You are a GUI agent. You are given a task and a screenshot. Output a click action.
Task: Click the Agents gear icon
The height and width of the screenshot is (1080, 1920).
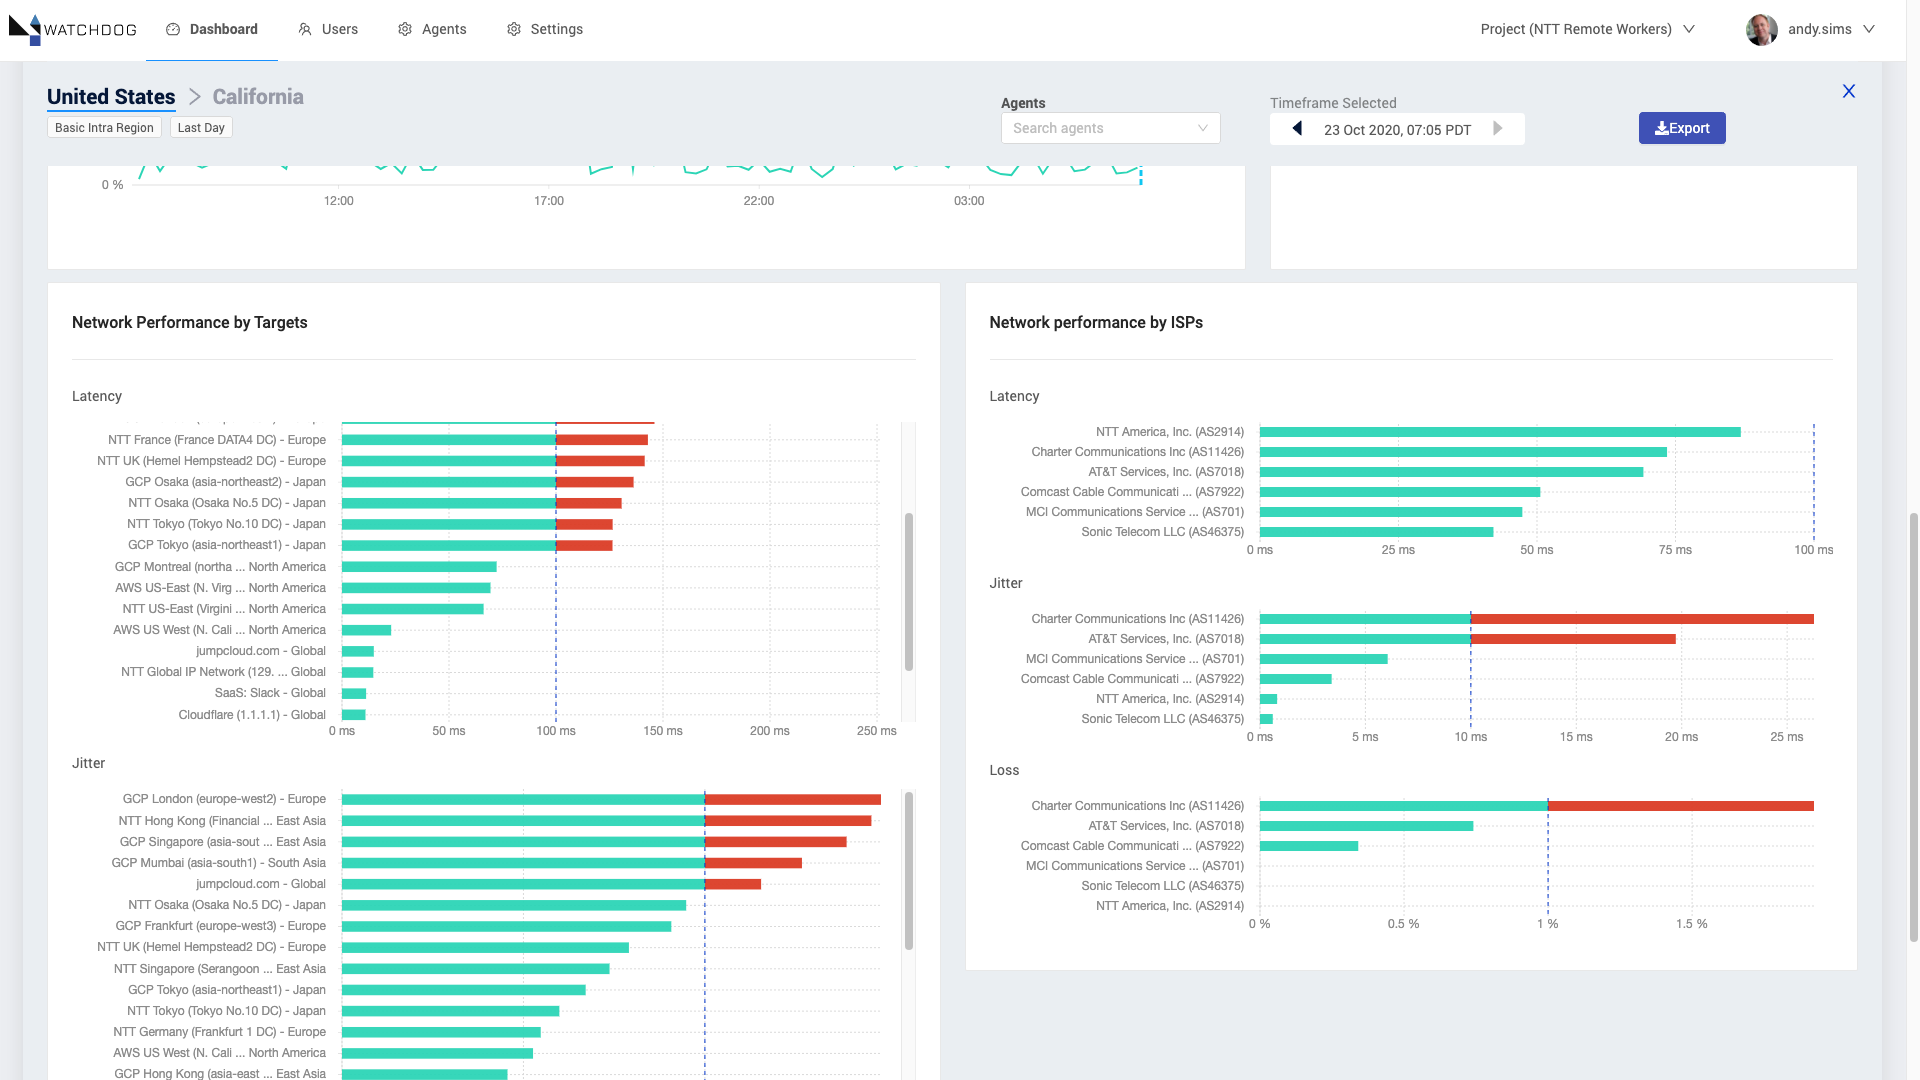click(x=405, y=29)
